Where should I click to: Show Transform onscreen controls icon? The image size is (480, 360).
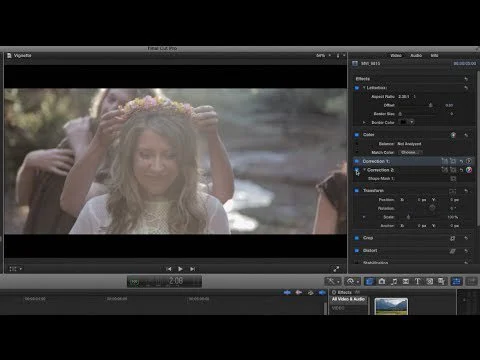452,191
